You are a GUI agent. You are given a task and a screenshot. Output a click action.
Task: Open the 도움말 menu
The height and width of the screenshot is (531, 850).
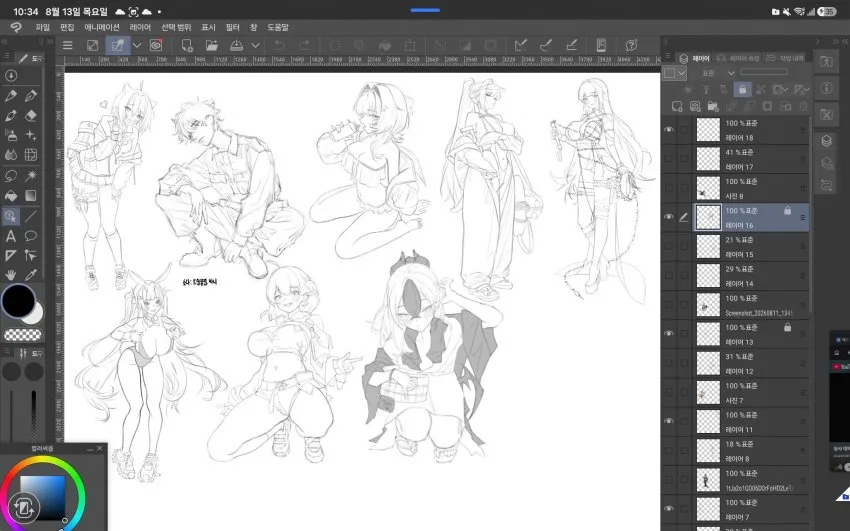pyautogui.click(x=278, y=27)
